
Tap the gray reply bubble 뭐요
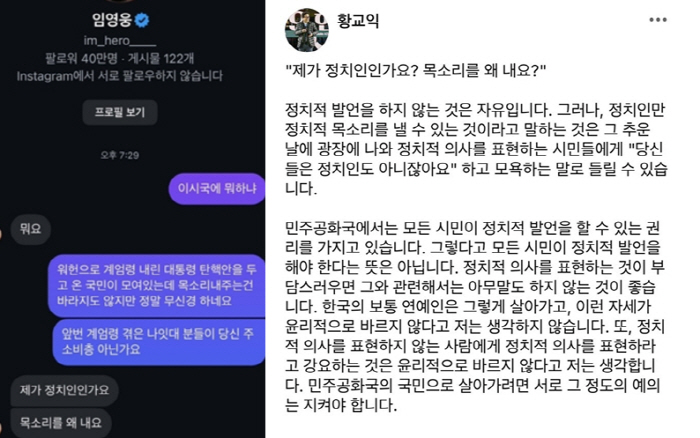[30, 229]
